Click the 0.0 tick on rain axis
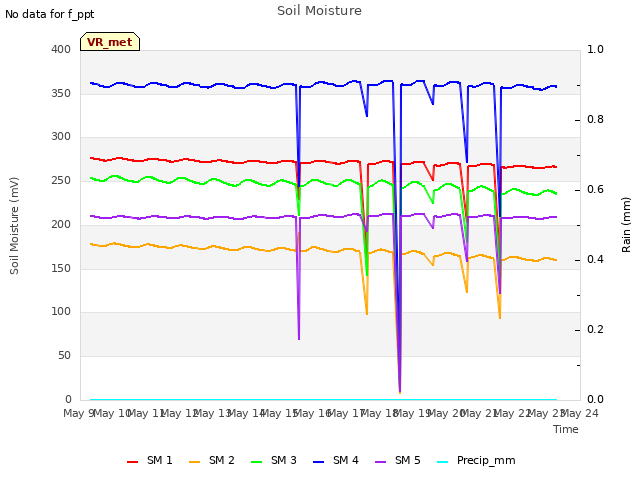640x480 pixels. click(595, 400)
